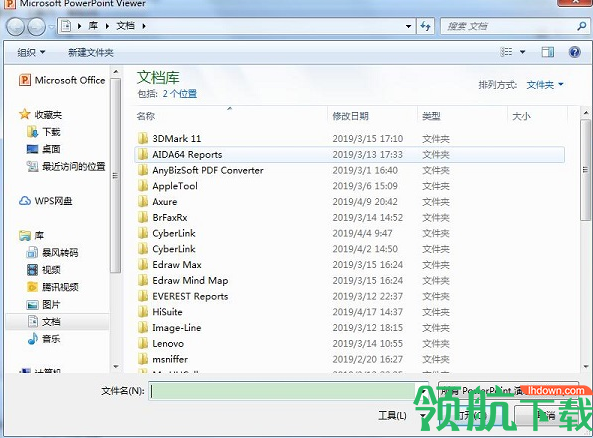593x438 pixels.
Task: Click 库 in the address breadcrumb
Action: click(93, 26)
